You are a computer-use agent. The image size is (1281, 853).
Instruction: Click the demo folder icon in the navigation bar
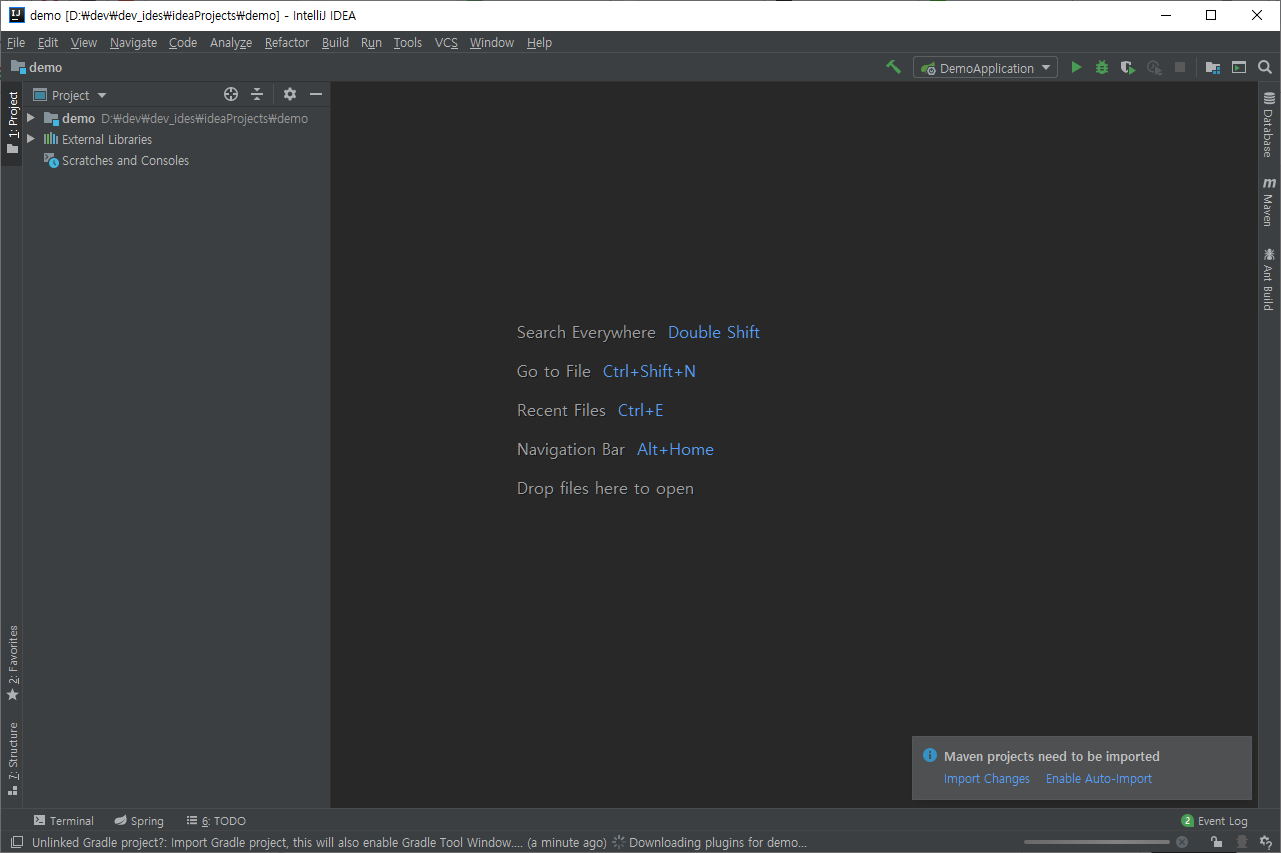click(18, 67)
